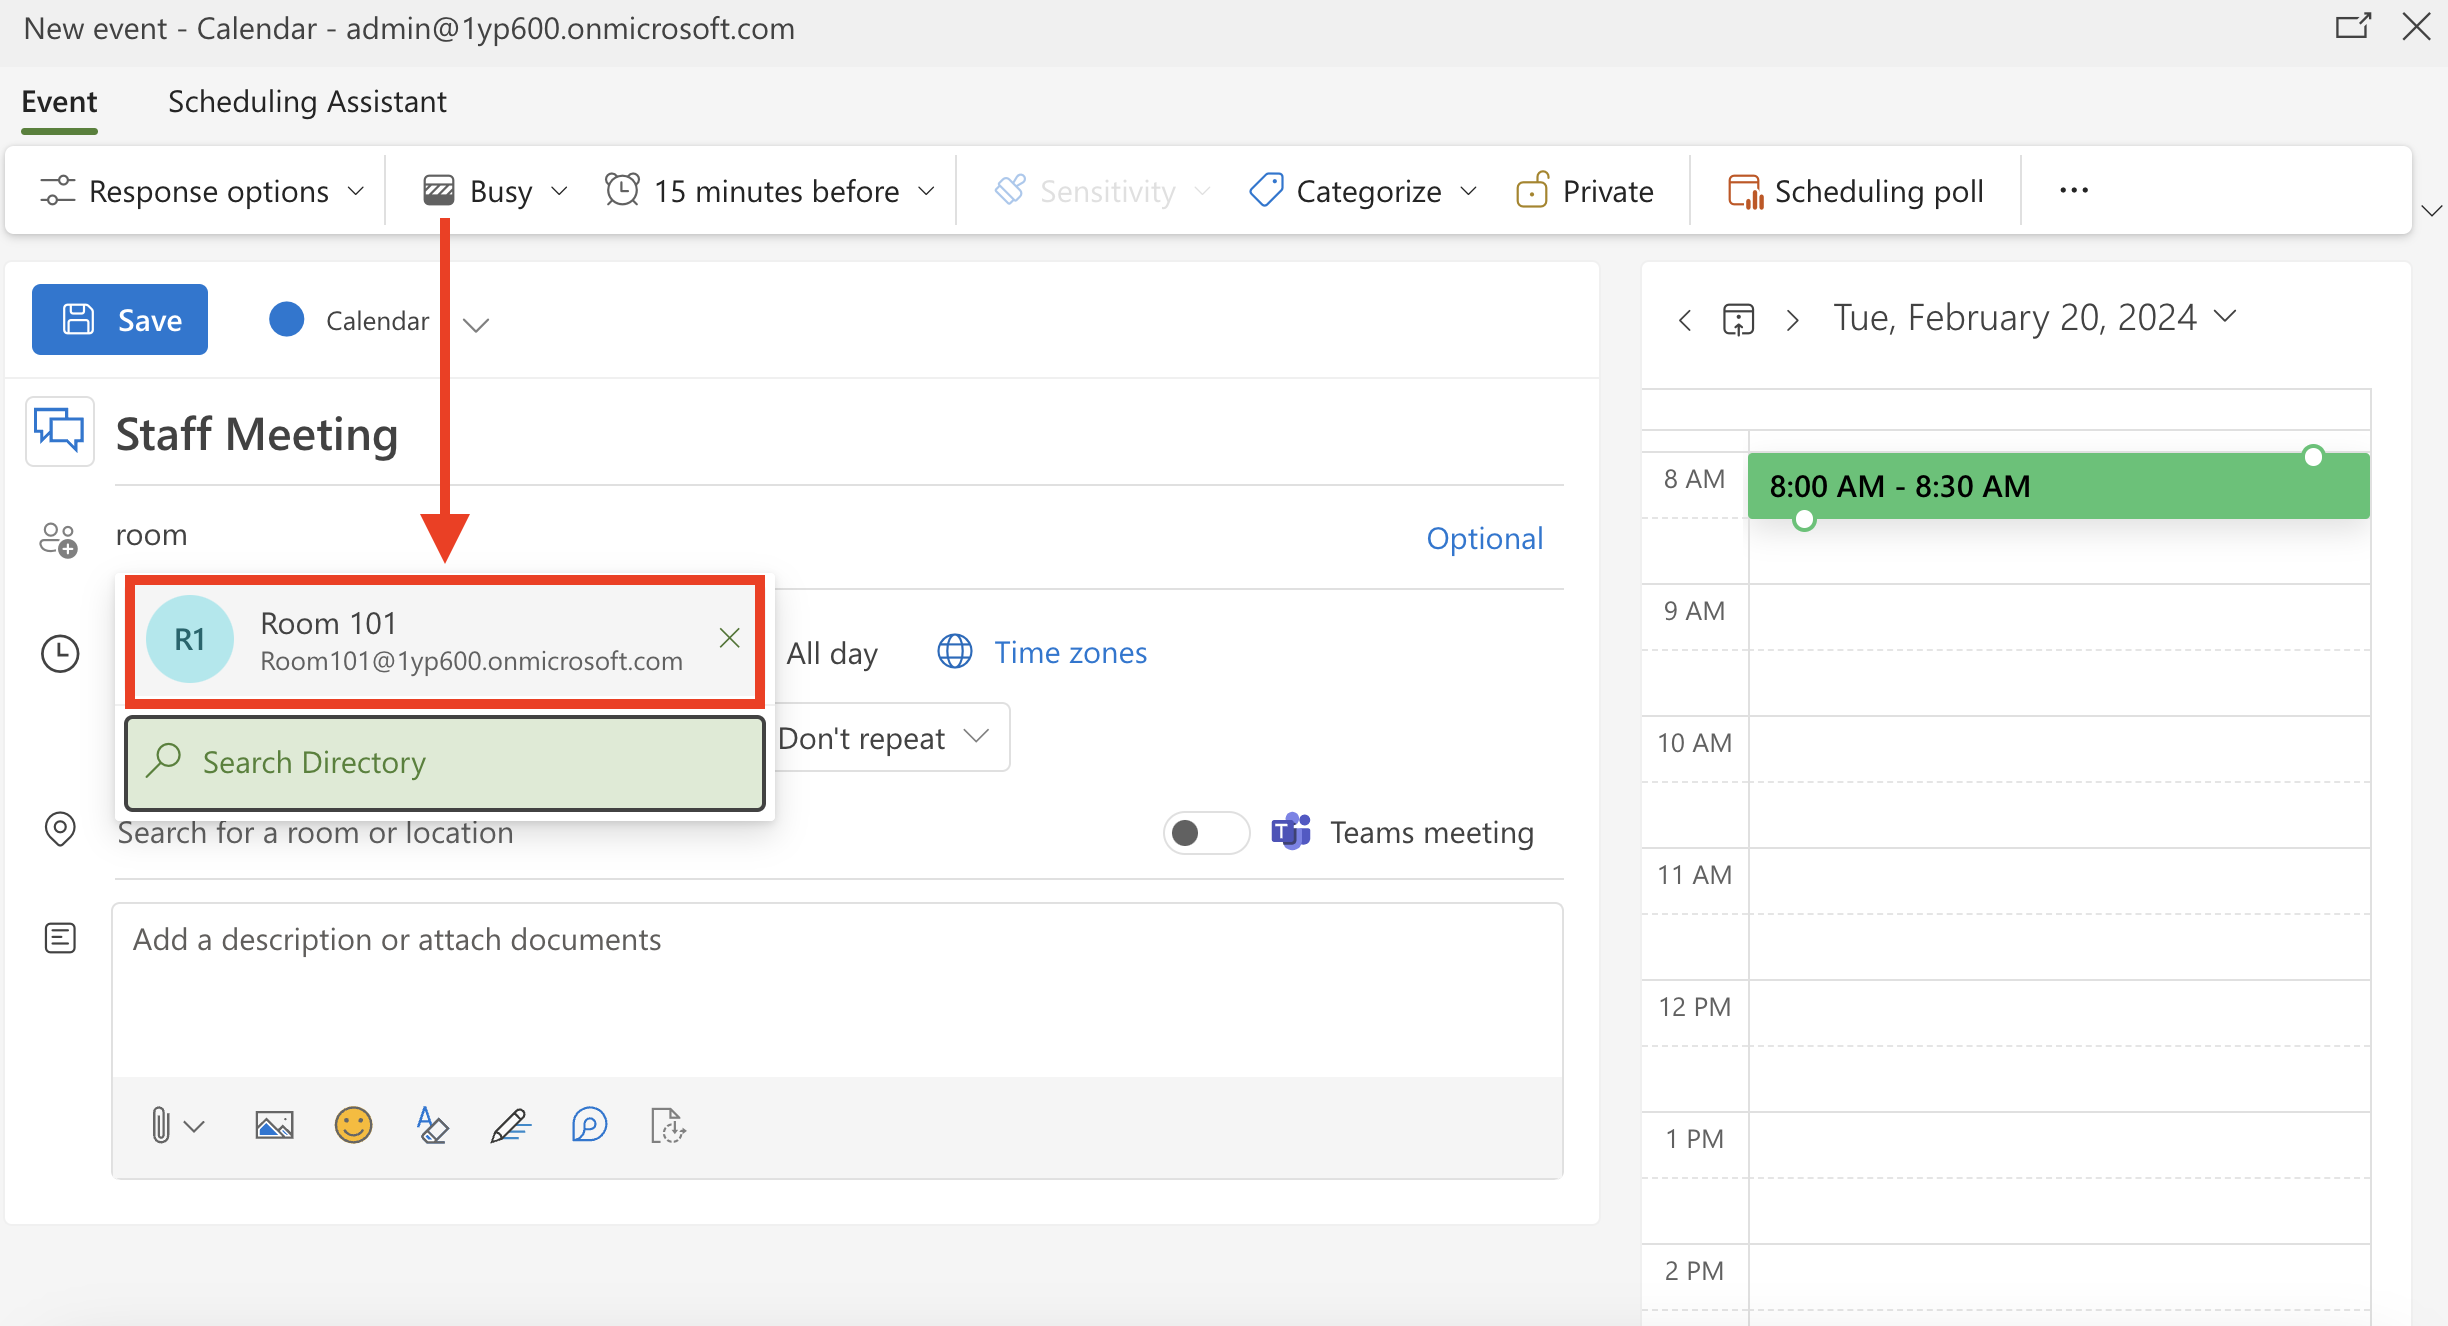Click the attach file paperclip icon
The width and height of the screenshot is (2448, 1326).
[x=160, y=1126]
